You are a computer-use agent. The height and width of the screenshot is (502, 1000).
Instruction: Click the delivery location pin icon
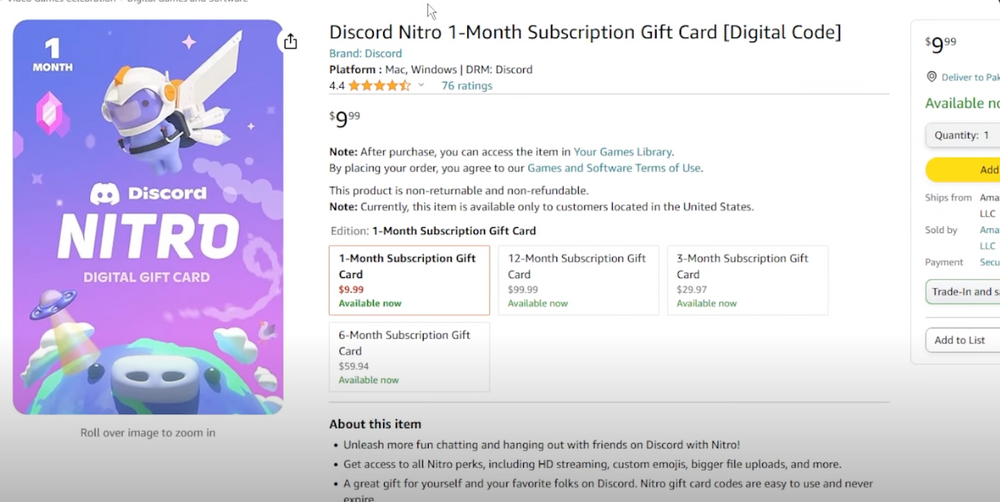point(931,77)
